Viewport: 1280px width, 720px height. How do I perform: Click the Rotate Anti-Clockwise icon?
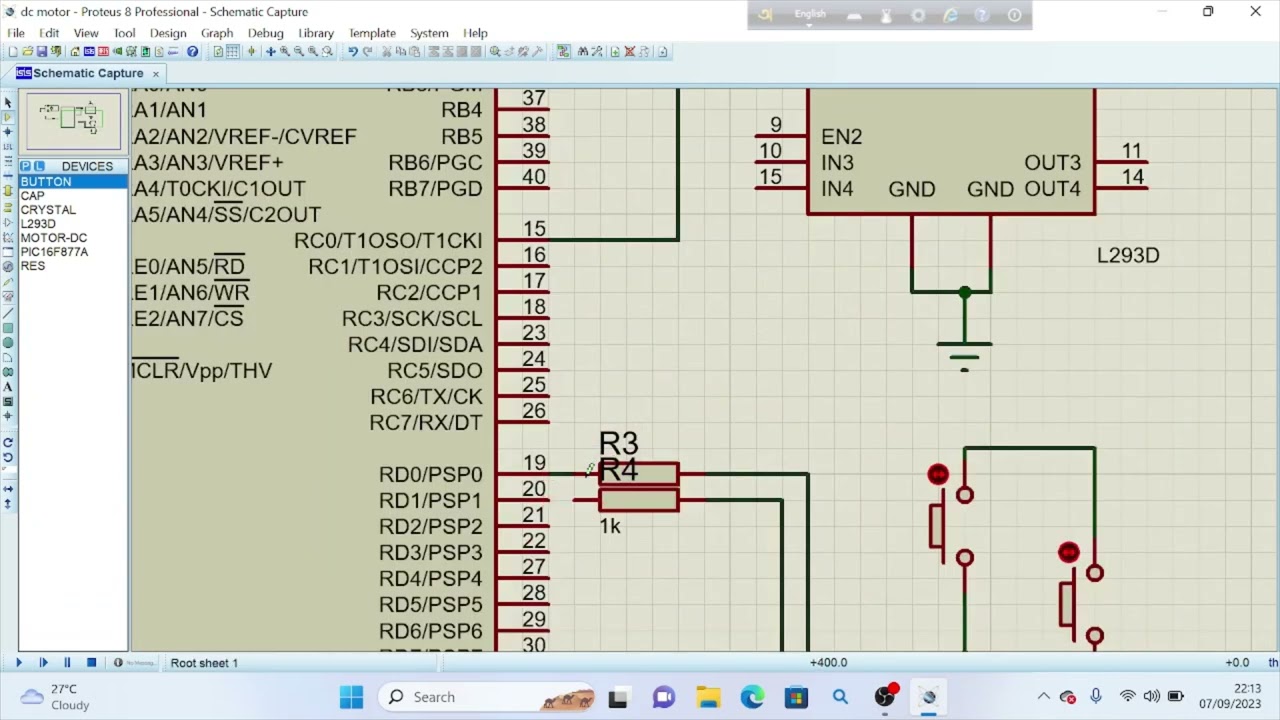[x=8, y=457]
